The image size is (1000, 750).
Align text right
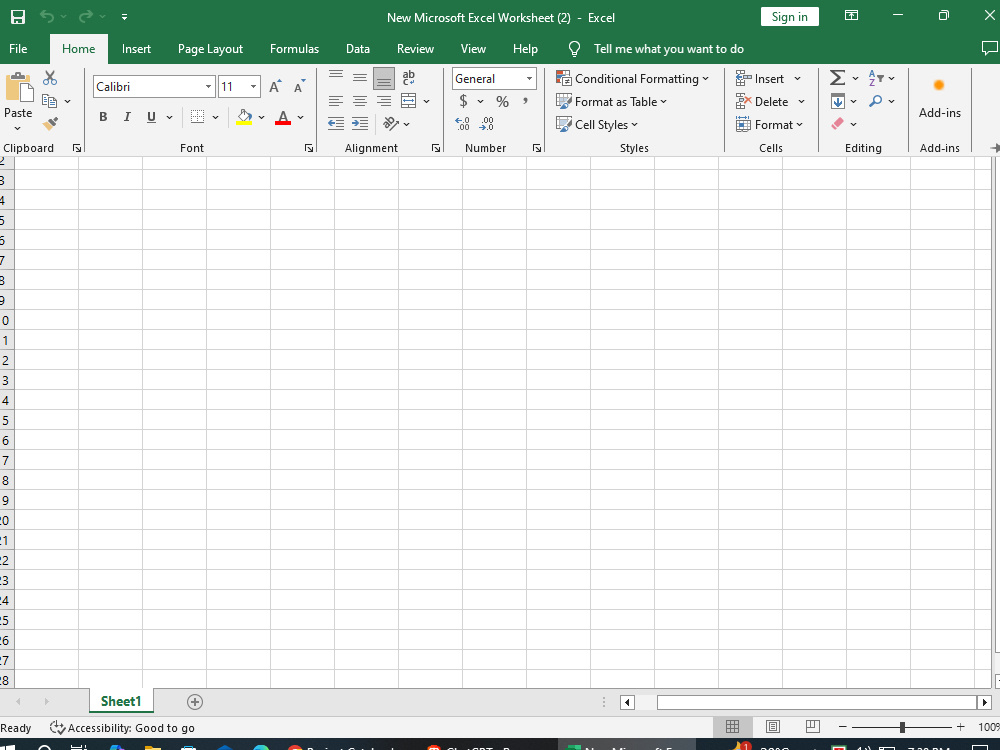coord(384,101)
